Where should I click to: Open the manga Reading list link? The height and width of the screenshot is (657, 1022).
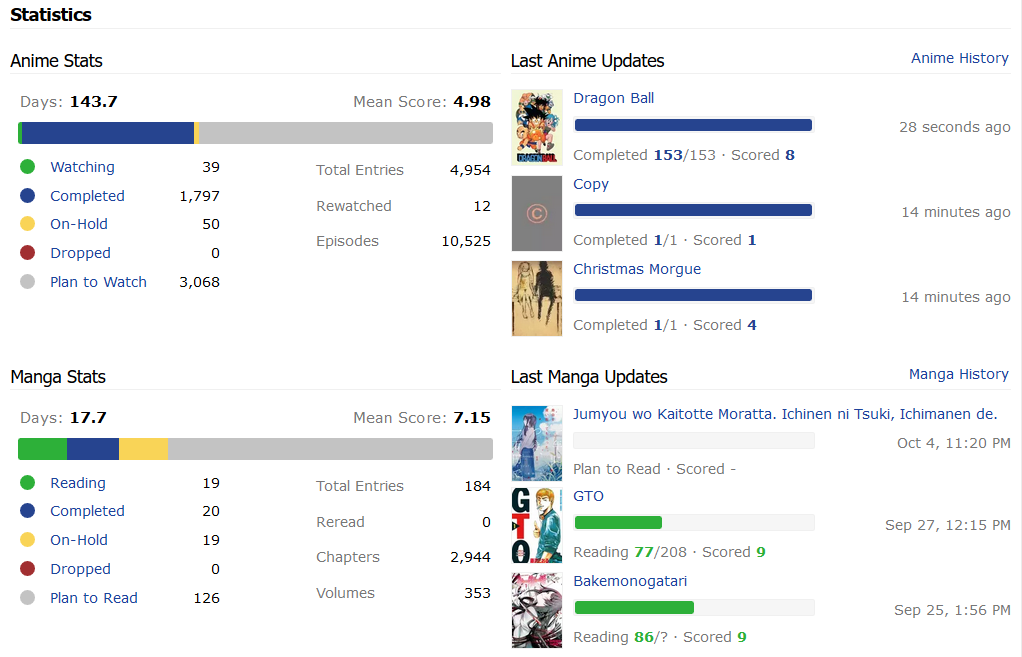point(78,483)
